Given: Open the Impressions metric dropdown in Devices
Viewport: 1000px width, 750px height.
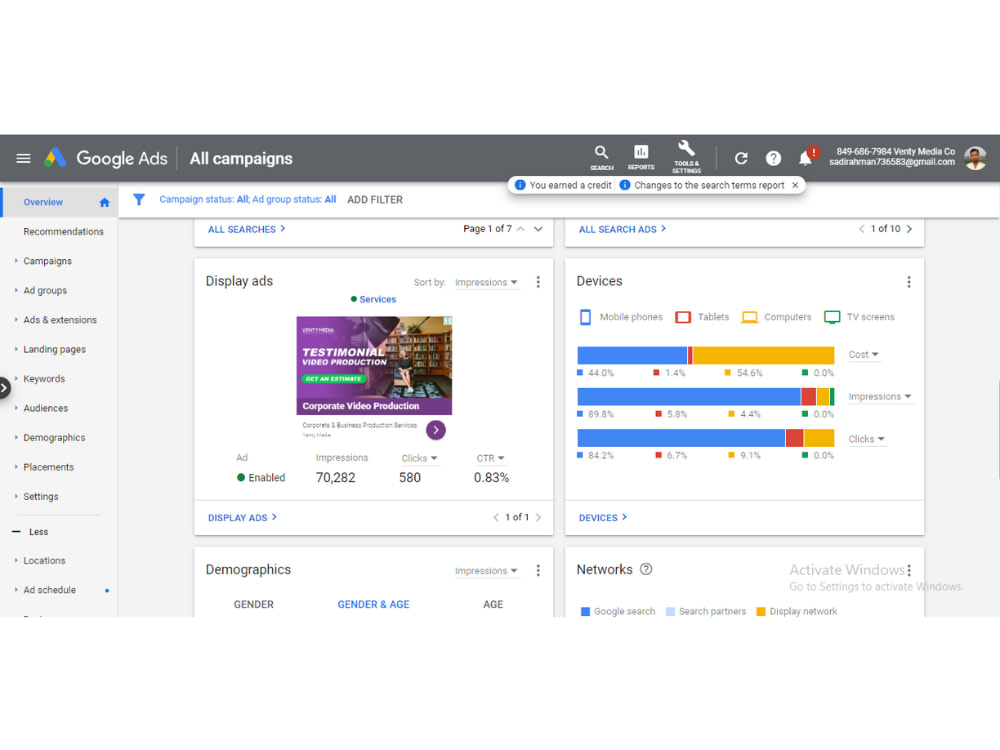Looking at the screenshot, I should click(879, 397).
